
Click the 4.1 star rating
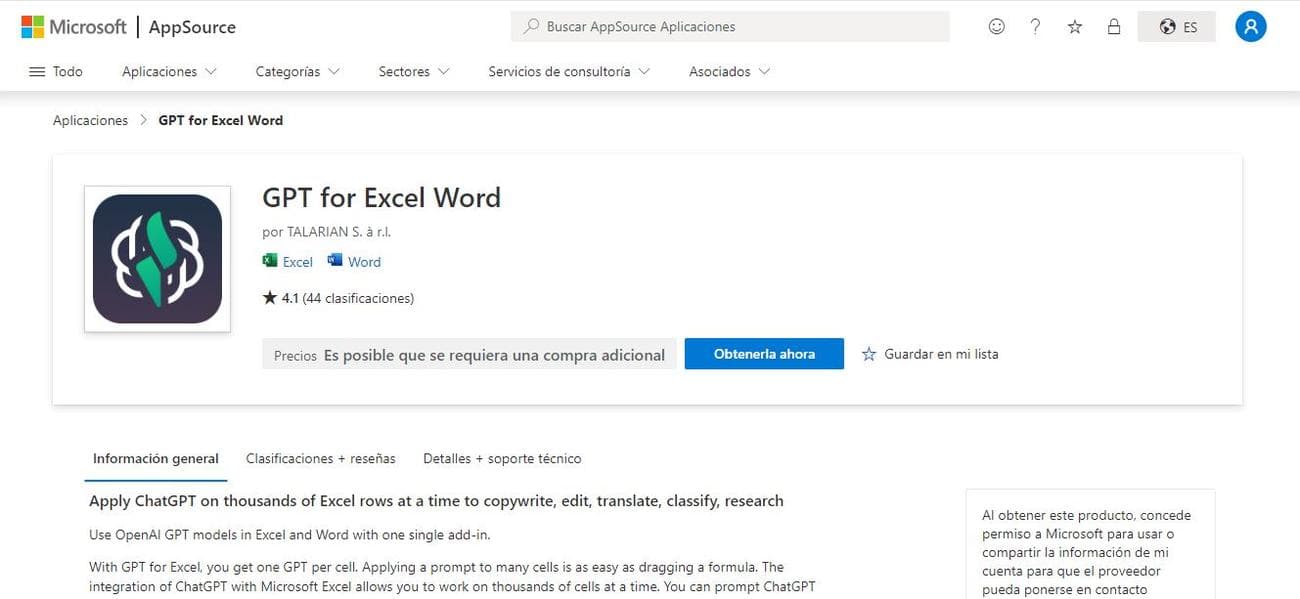tap(280, 298)
